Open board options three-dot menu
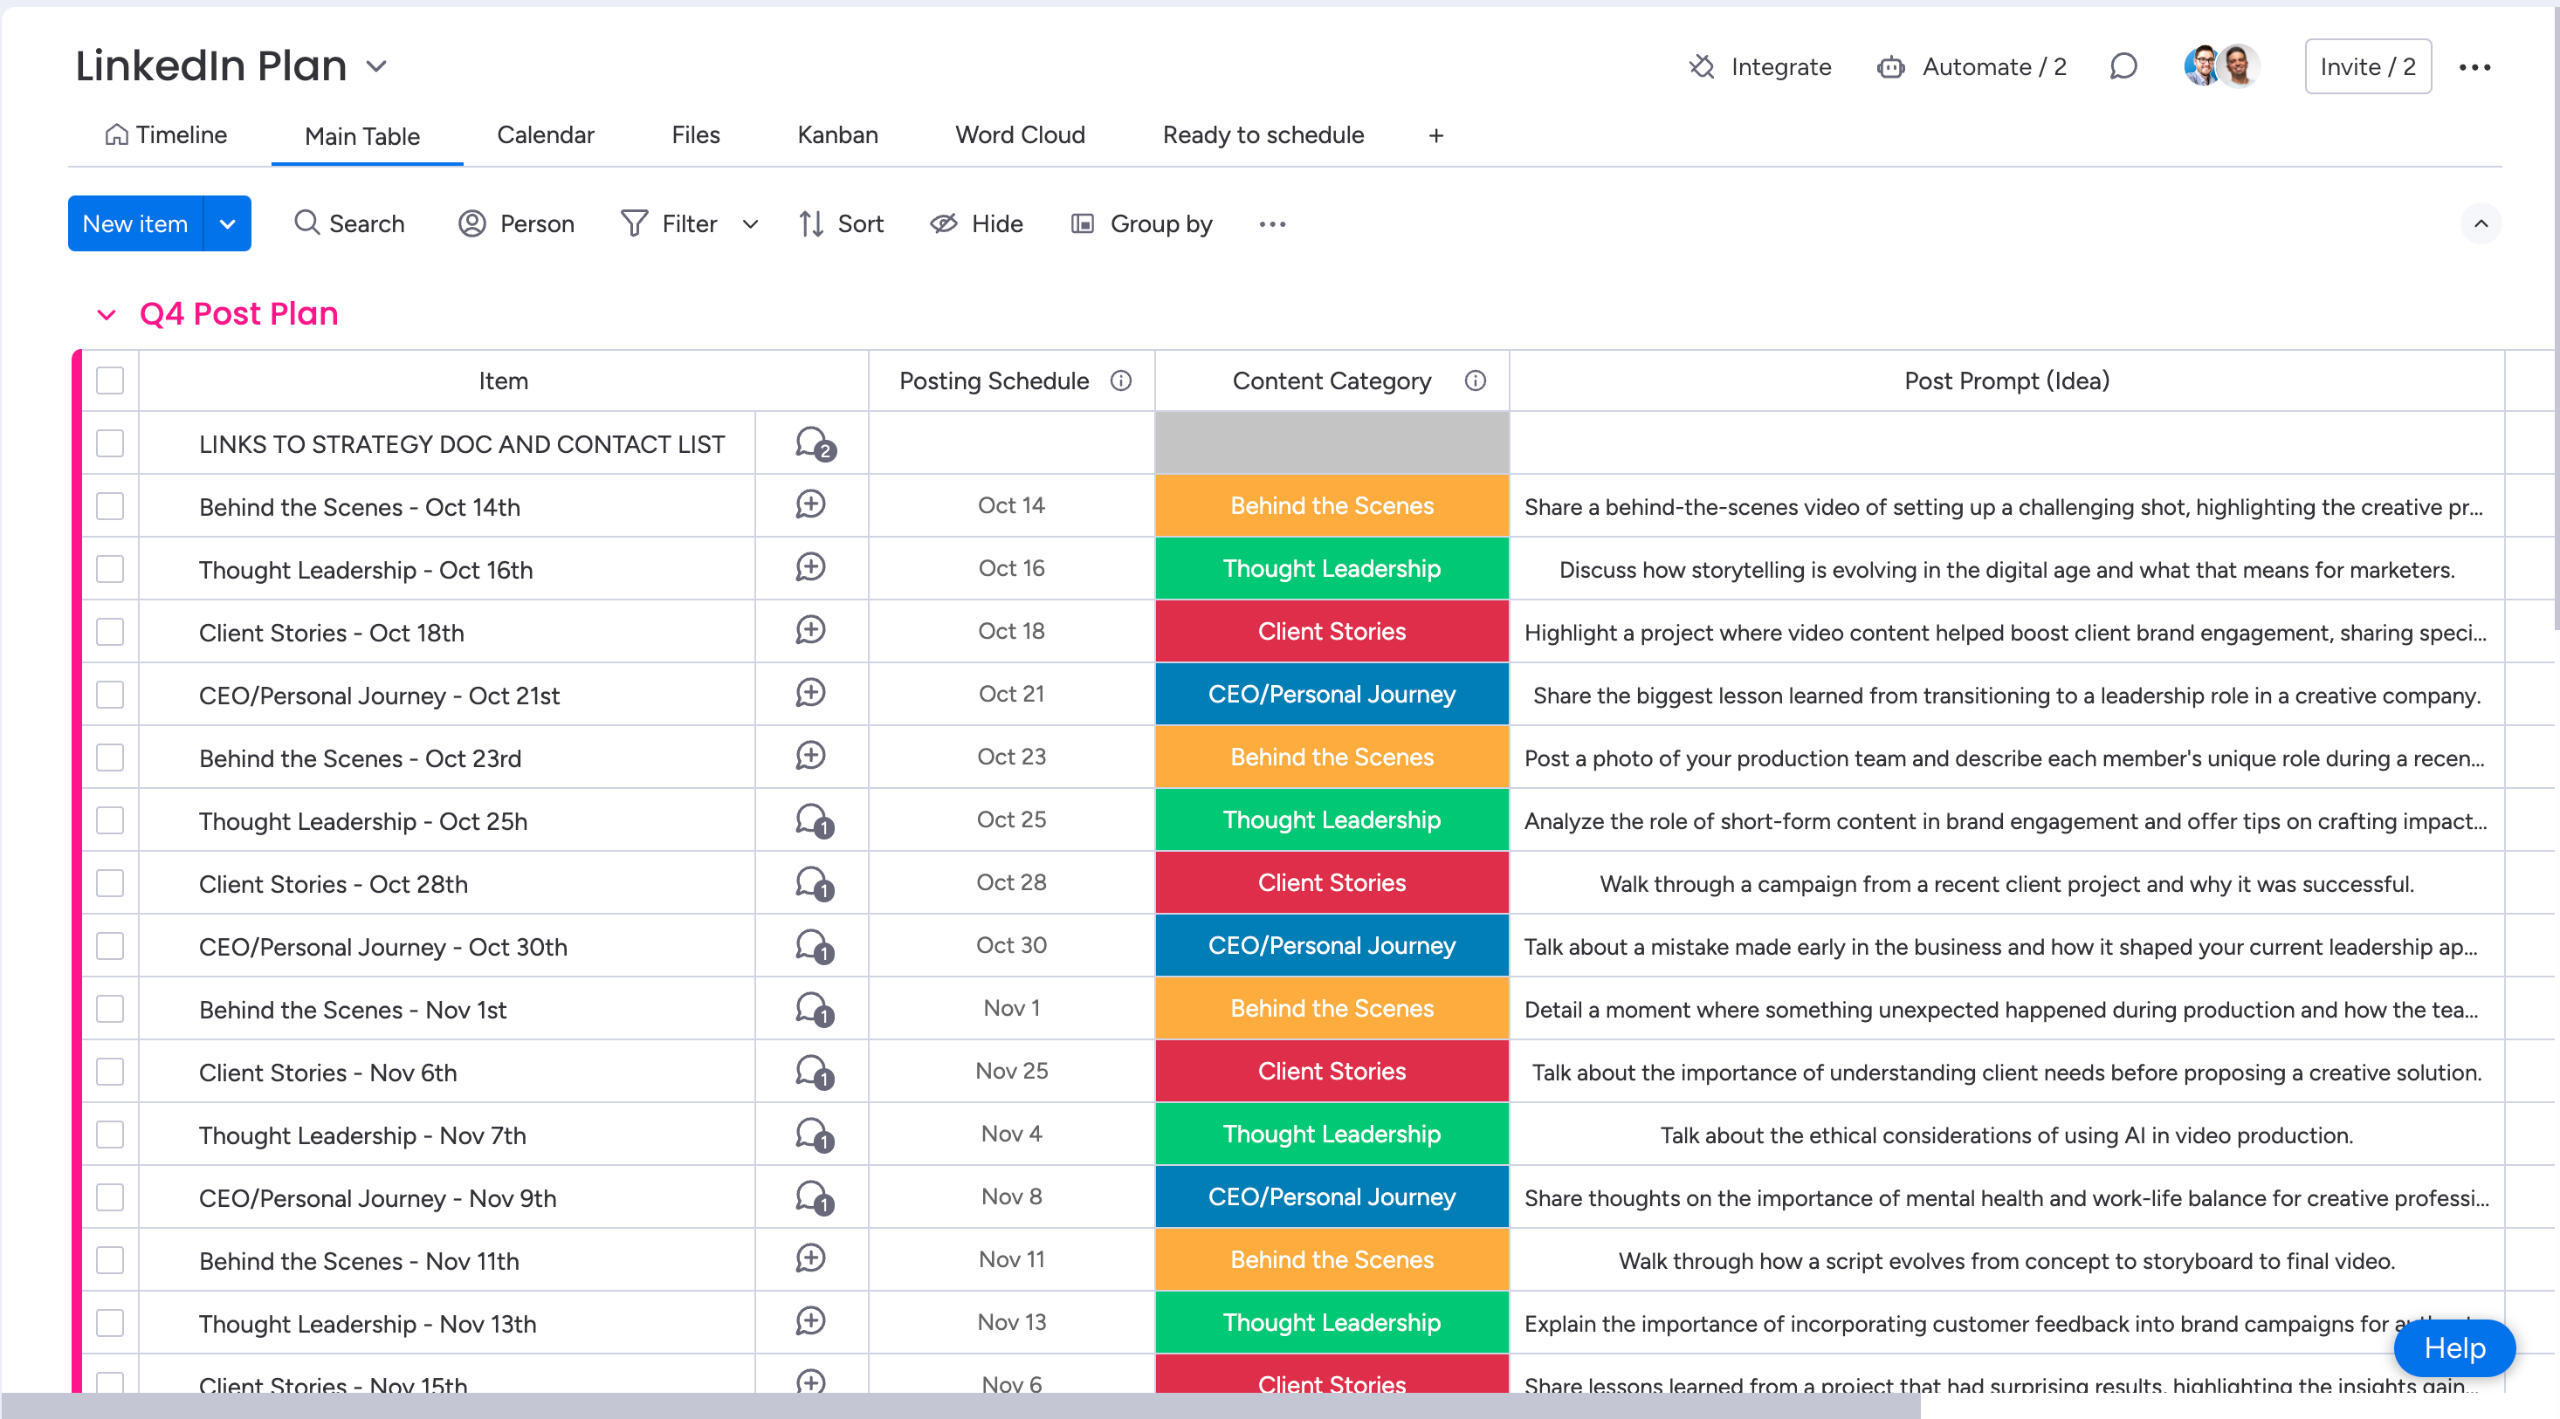 coord(2474,67)
